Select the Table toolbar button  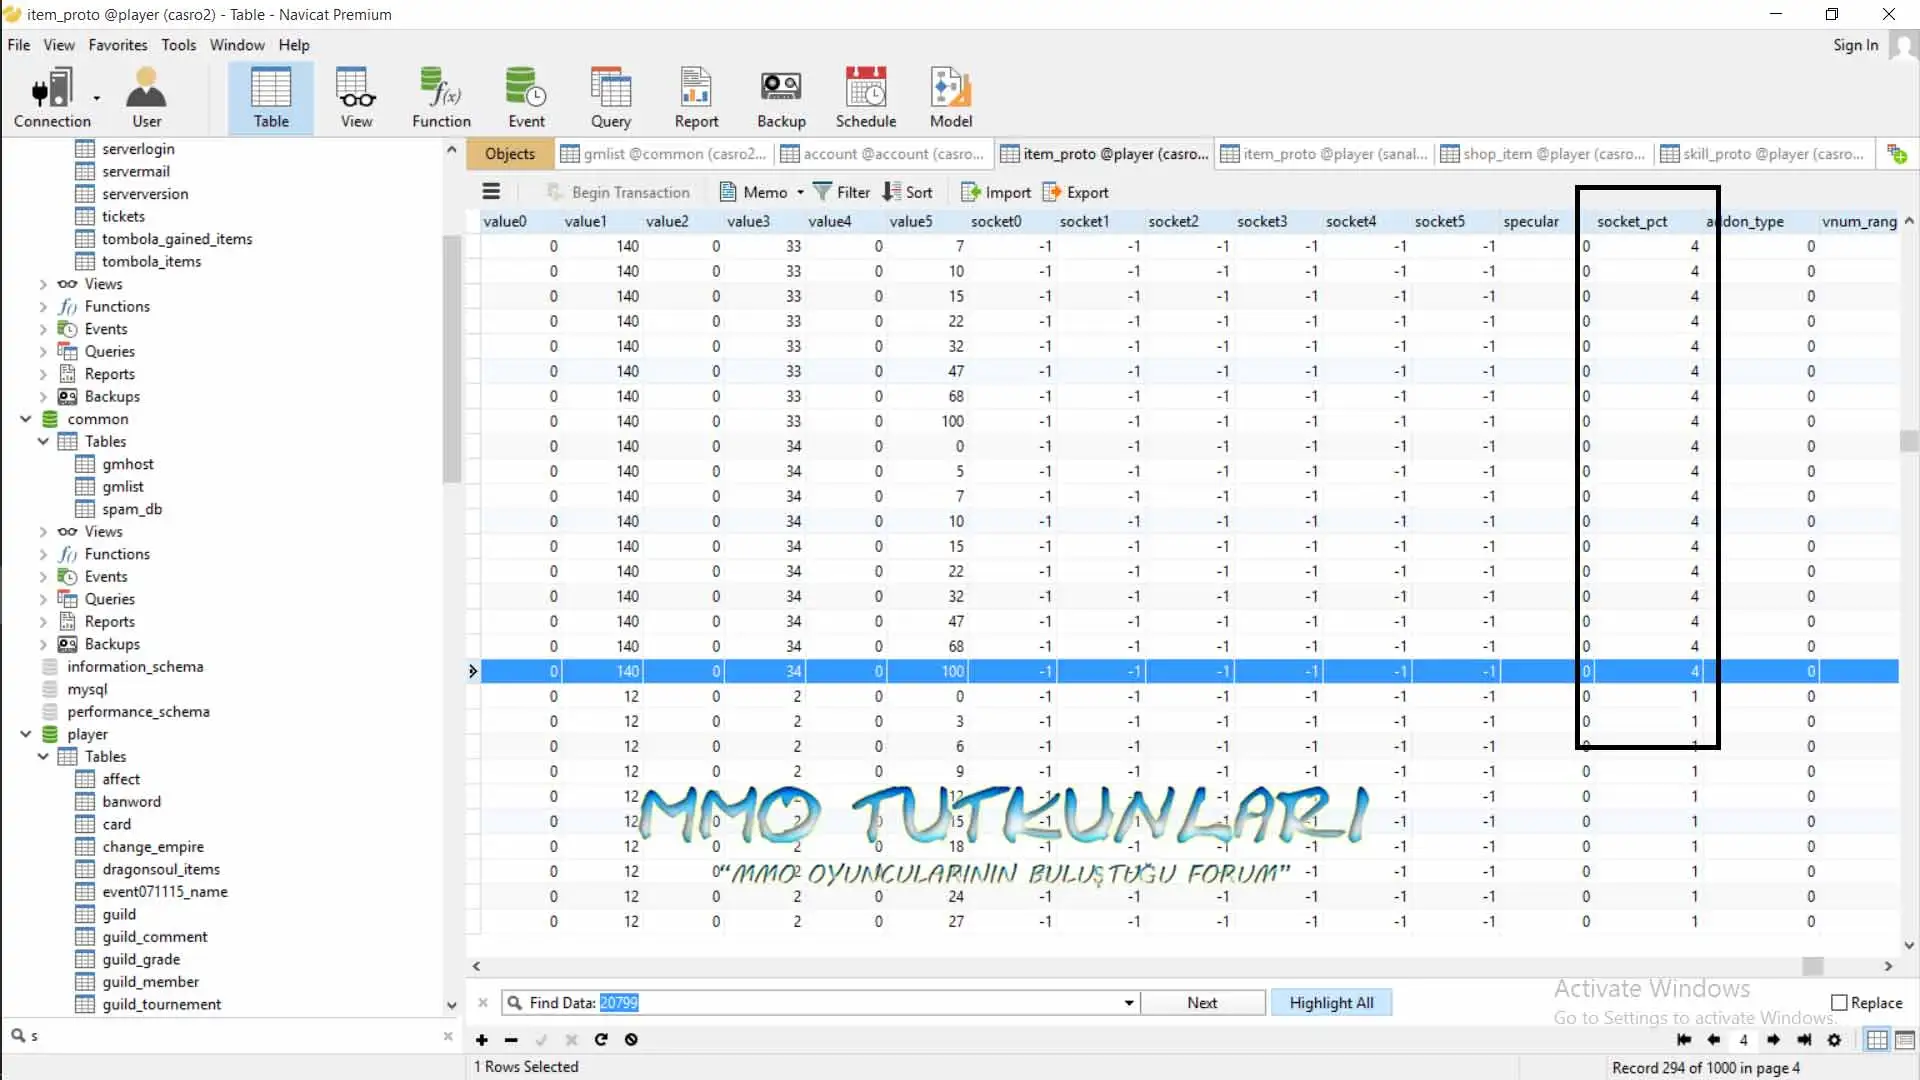tap(270, 98)
